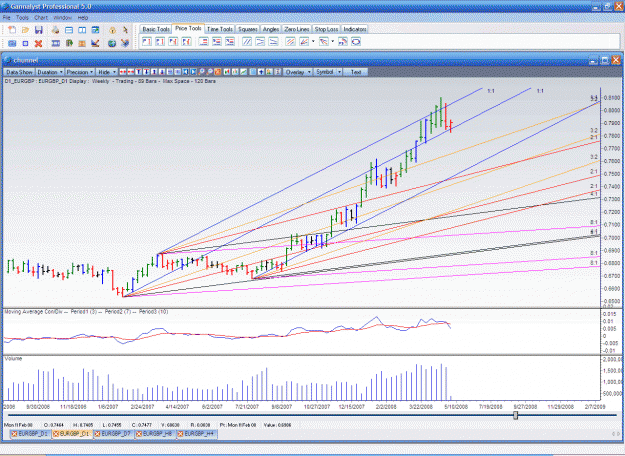Expand the arrow beside the red-blue fan tool
The image size is (625, 456).
(332, 41)
